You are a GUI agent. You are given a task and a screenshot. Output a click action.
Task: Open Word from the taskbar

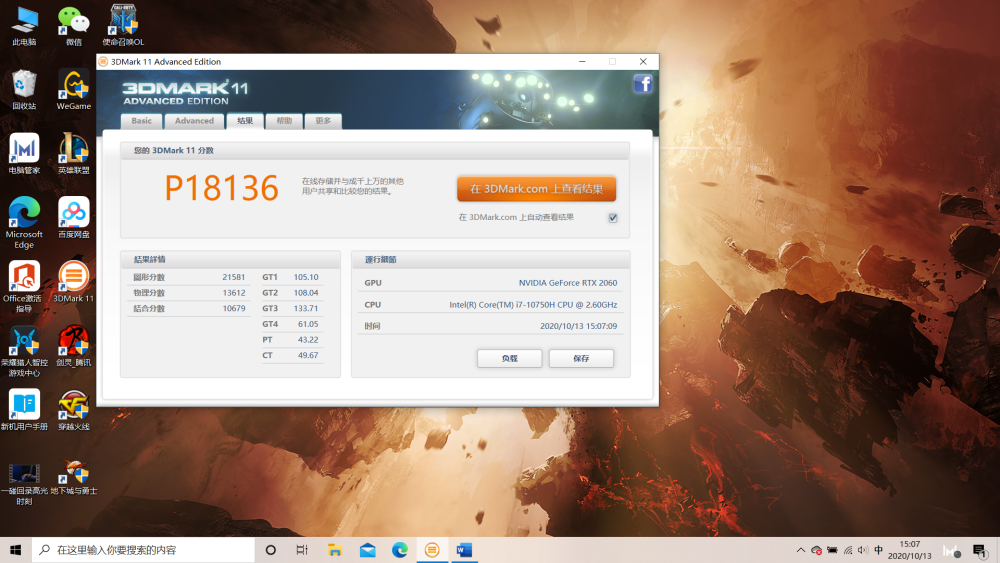coord(464,550)
